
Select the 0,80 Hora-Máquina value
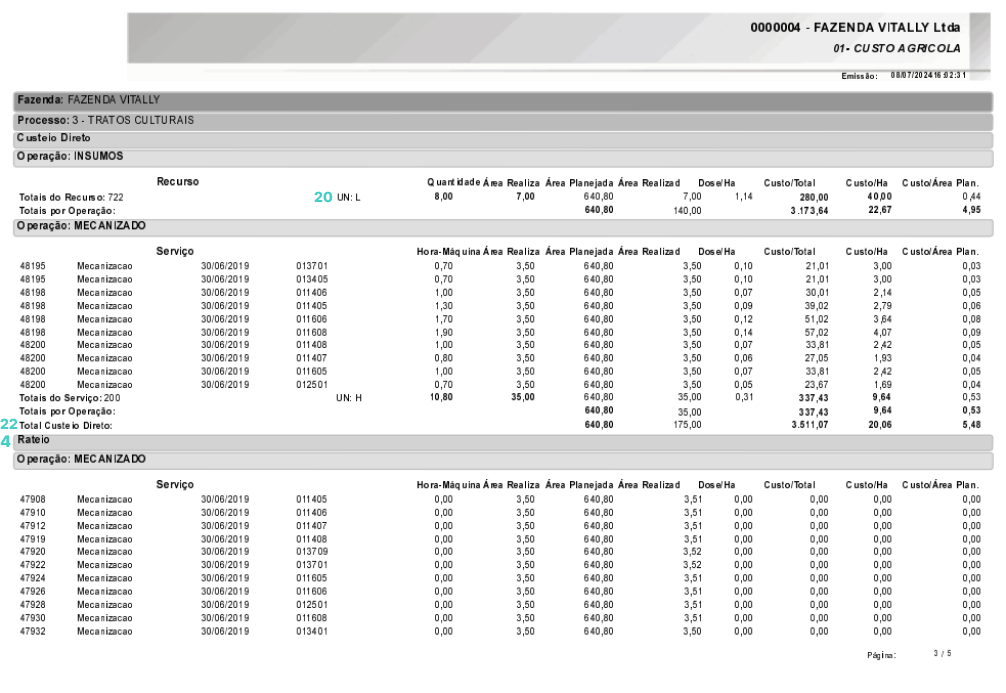(x=443, y=359)
